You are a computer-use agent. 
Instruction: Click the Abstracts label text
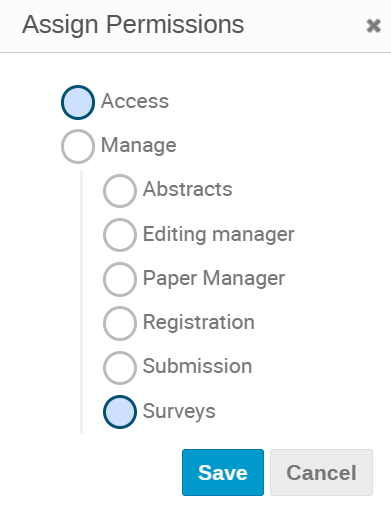tap(188, 189)
